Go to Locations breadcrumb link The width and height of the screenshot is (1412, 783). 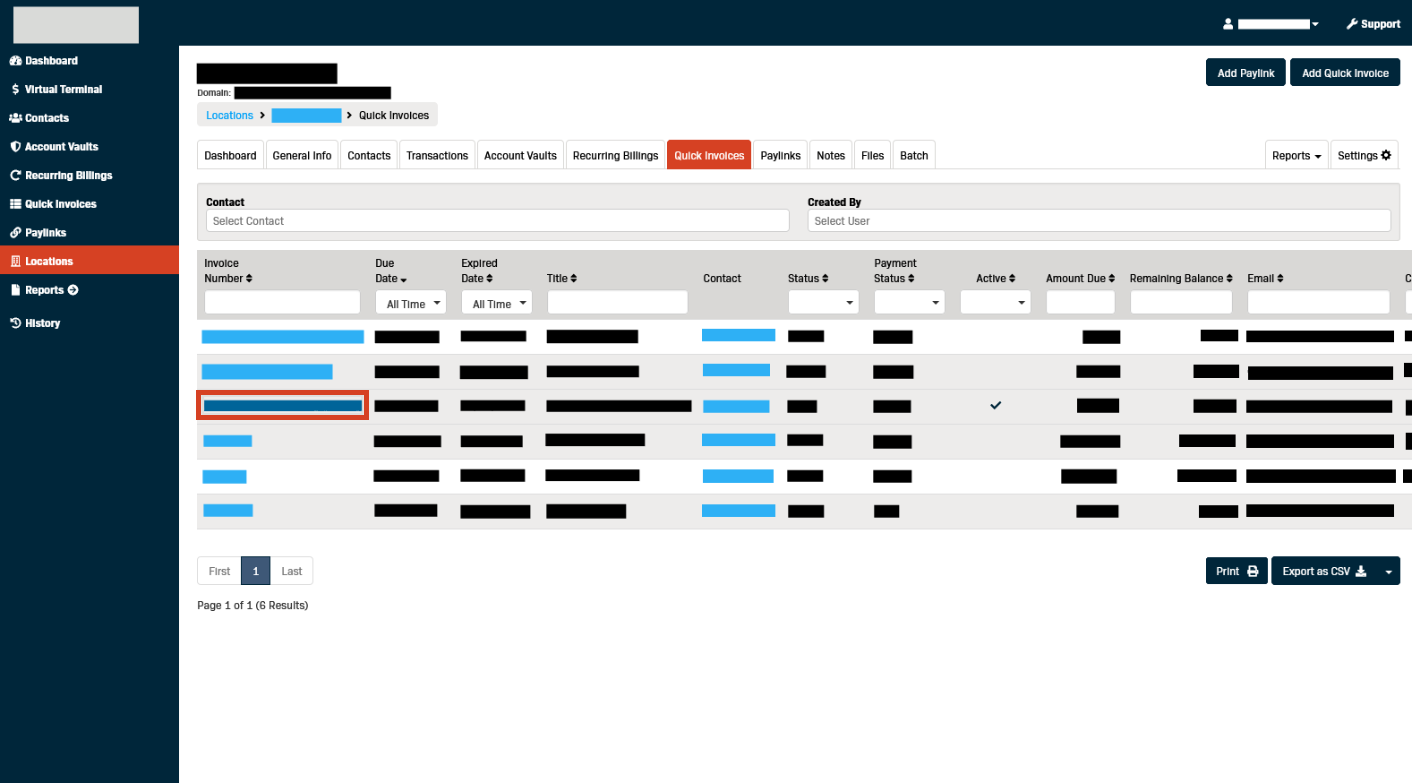point(229,116)
